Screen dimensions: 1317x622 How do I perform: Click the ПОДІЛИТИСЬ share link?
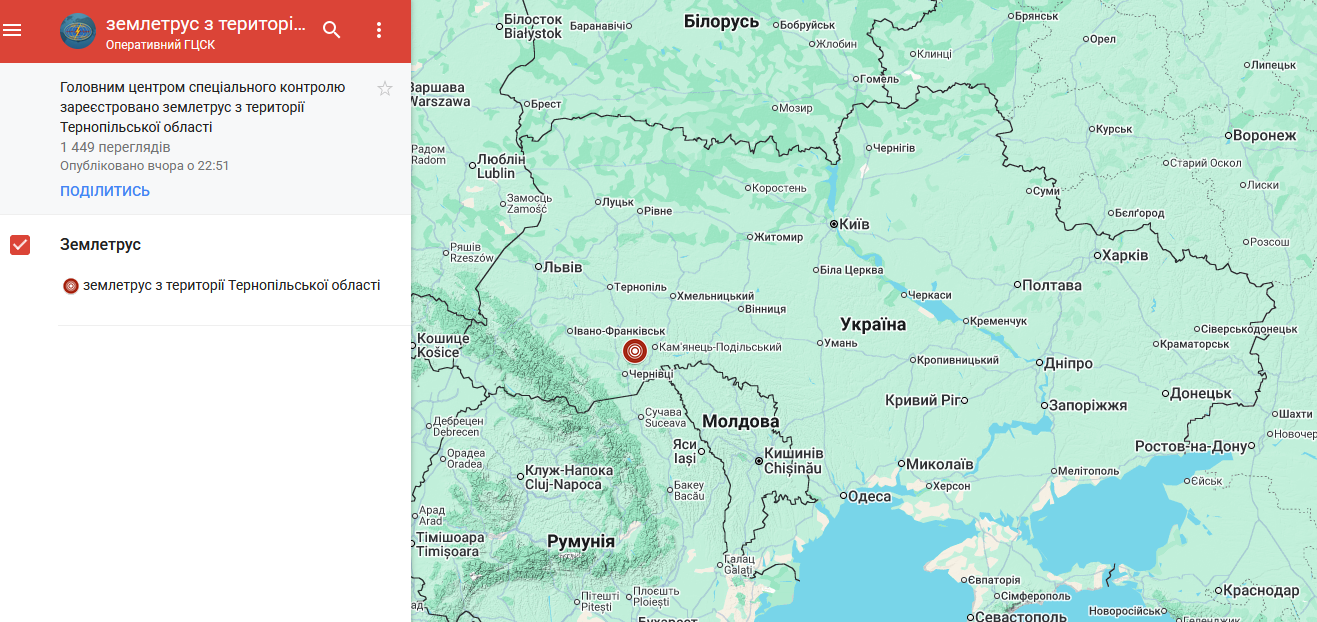(105, 190)
